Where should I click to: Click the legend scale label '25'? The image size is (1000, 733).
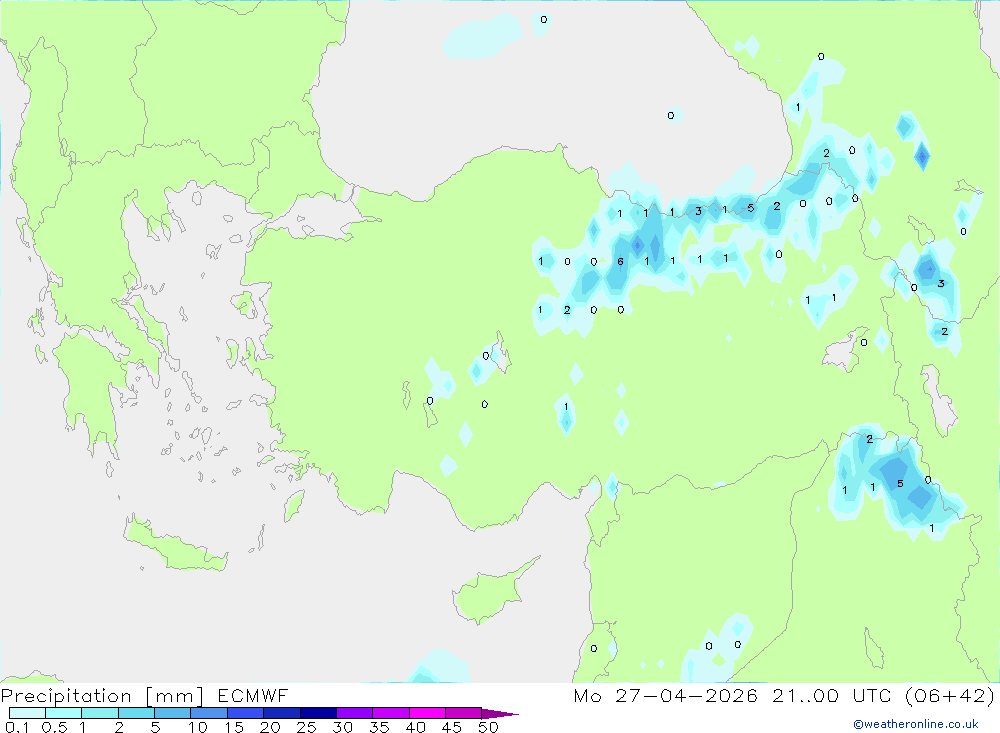point(306,727)
